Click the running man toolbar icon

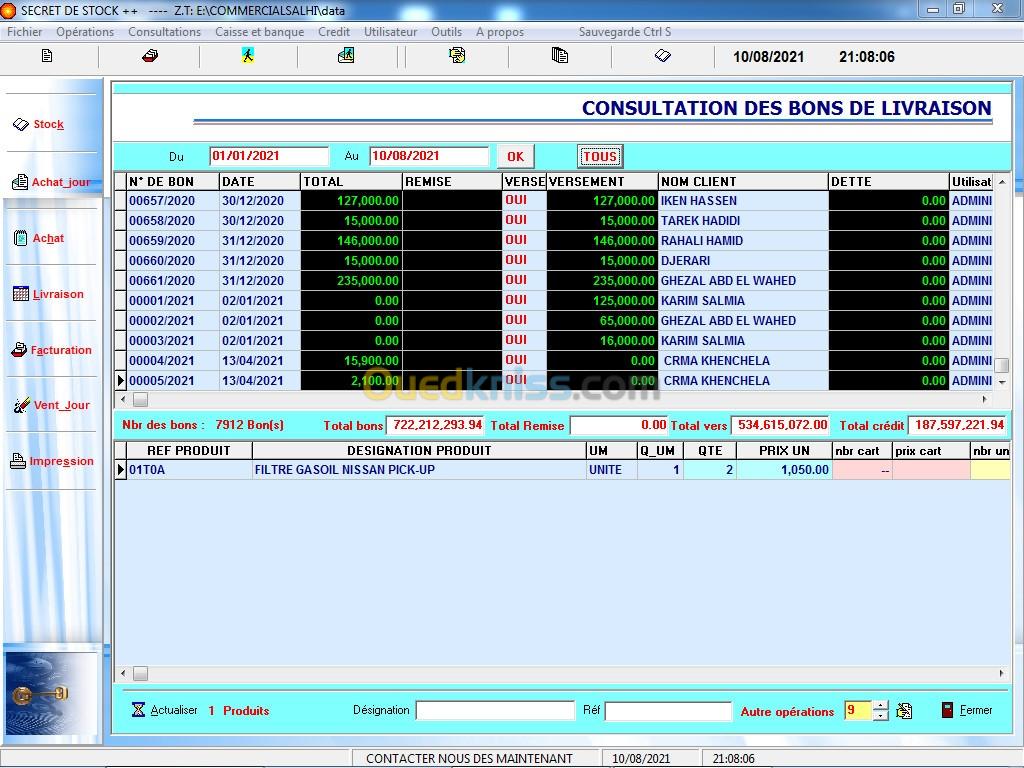[247, 56]
